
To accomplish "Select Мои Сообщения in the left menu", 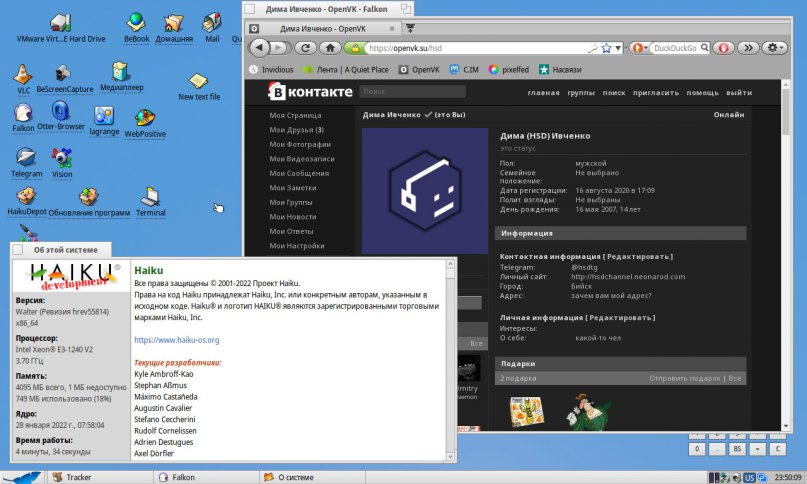I will [300, 173].
